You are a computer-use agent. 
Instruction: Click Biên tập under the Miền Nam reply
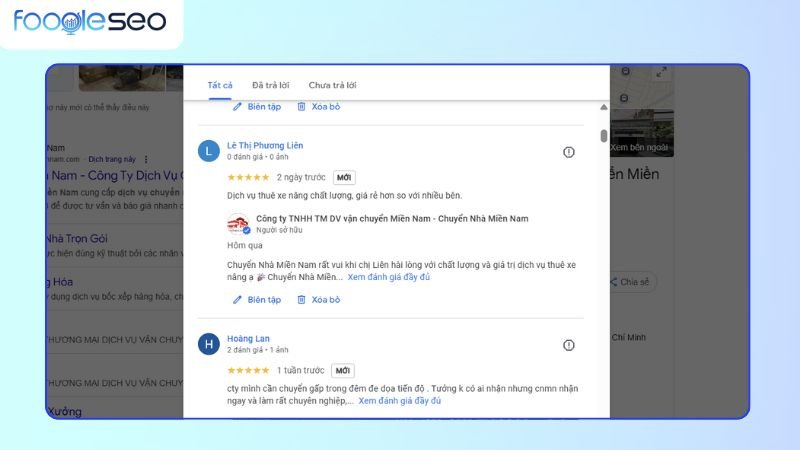(x=256, y=299)
